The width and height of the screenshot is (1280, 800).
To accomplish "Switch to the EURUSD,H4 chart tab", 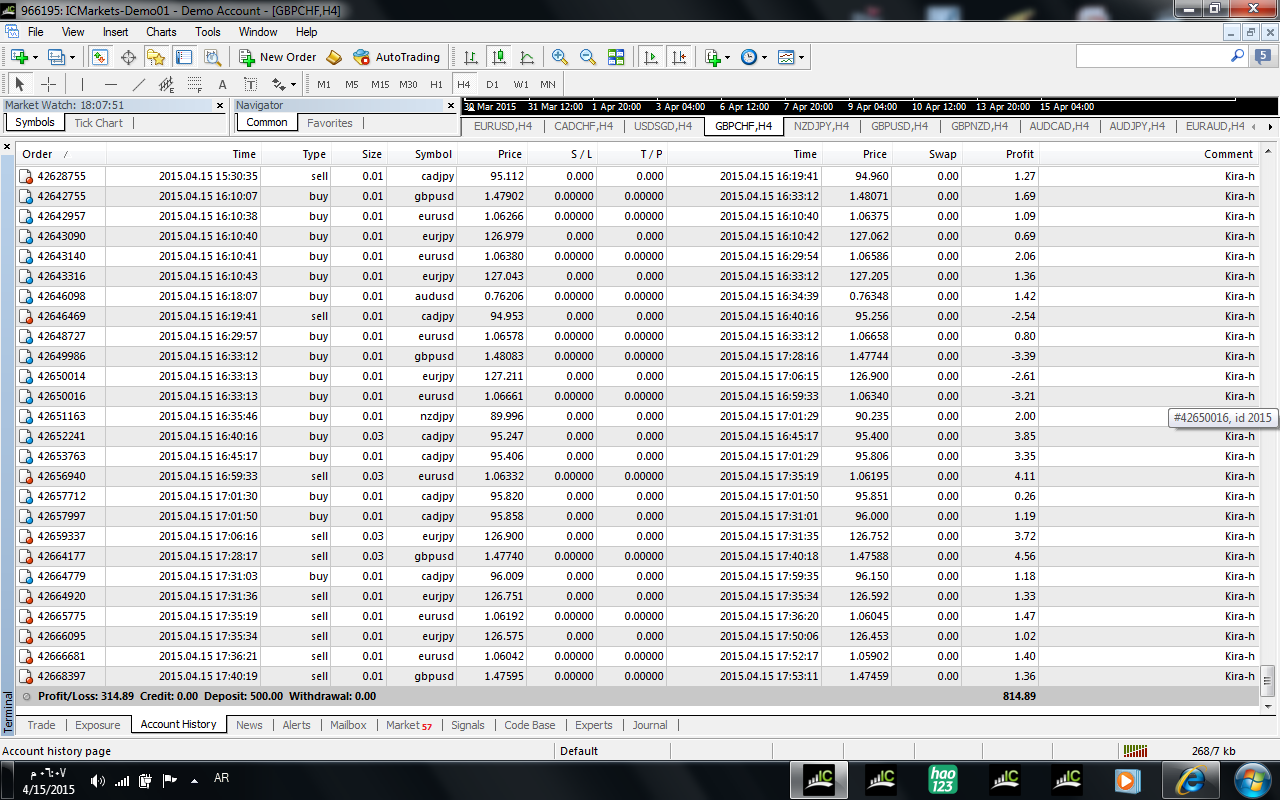I will 502,126.
